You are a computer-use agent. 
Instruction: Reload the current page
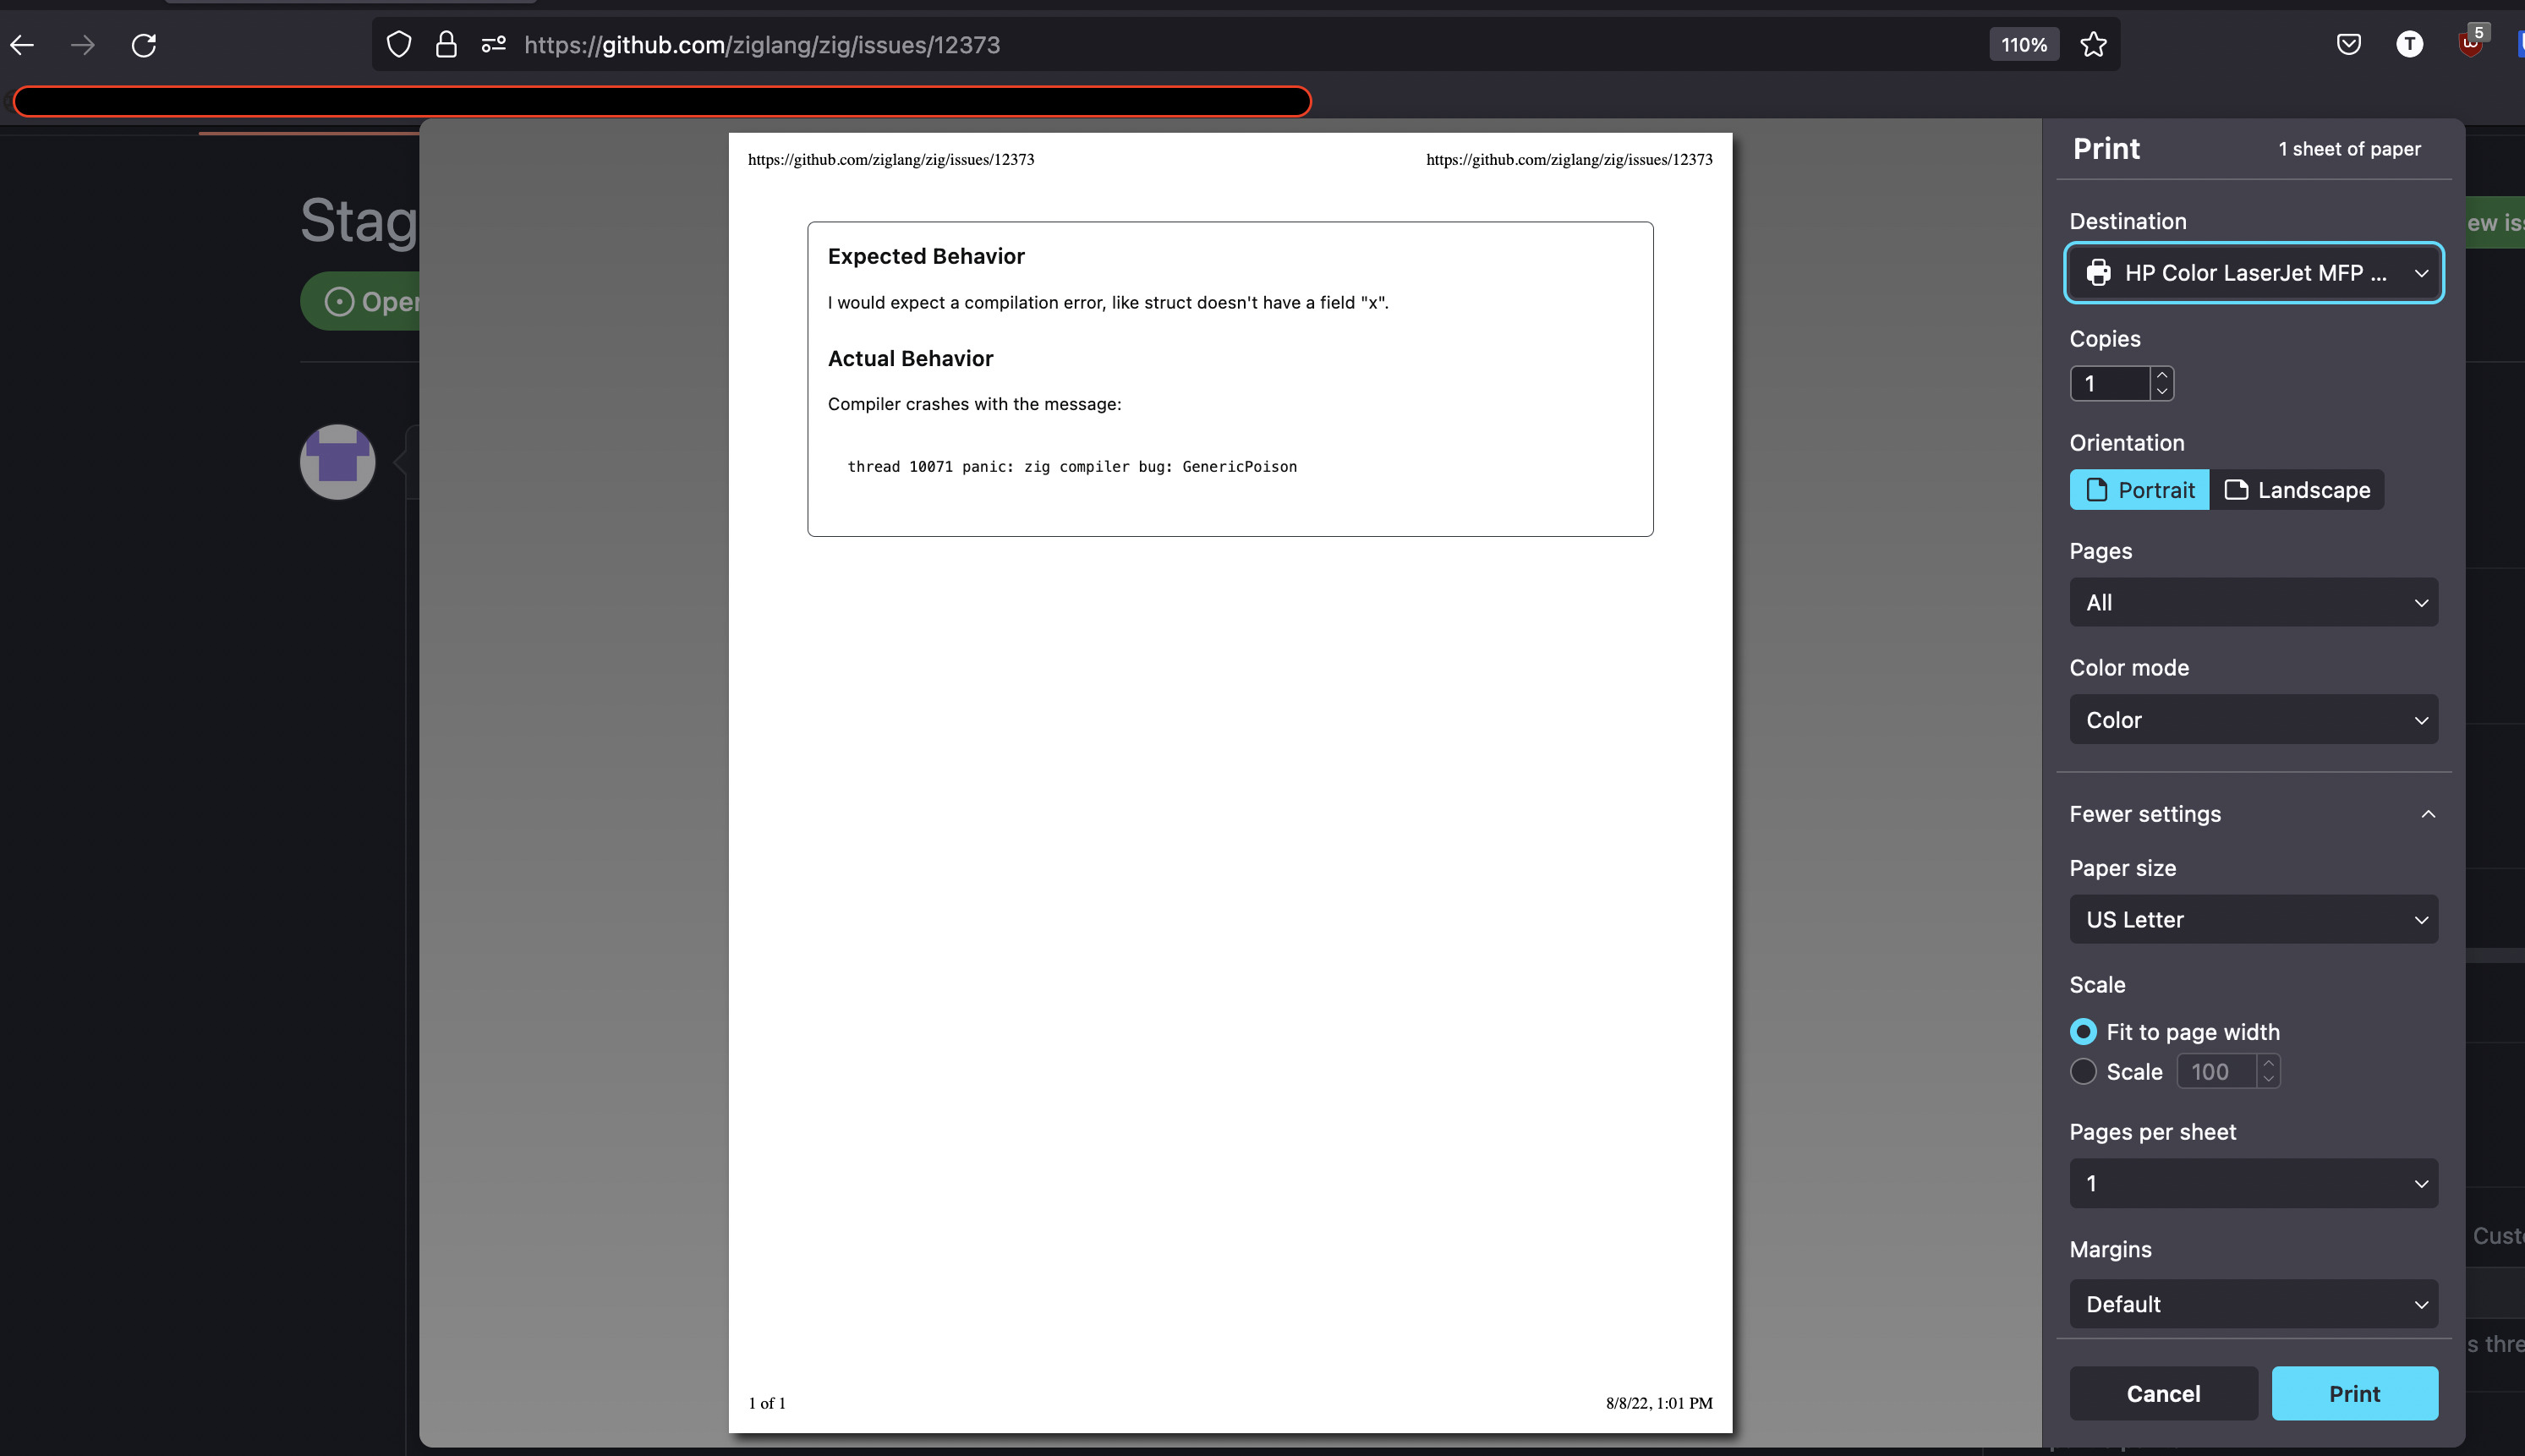[144, 45]
